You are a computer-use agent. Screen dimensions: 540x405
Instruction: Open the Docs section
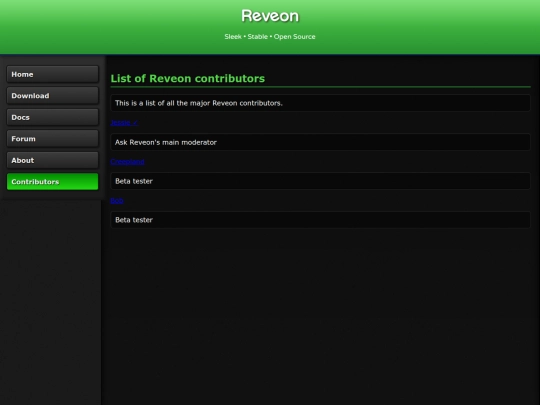pyautogui.click(x=52, y=117)
